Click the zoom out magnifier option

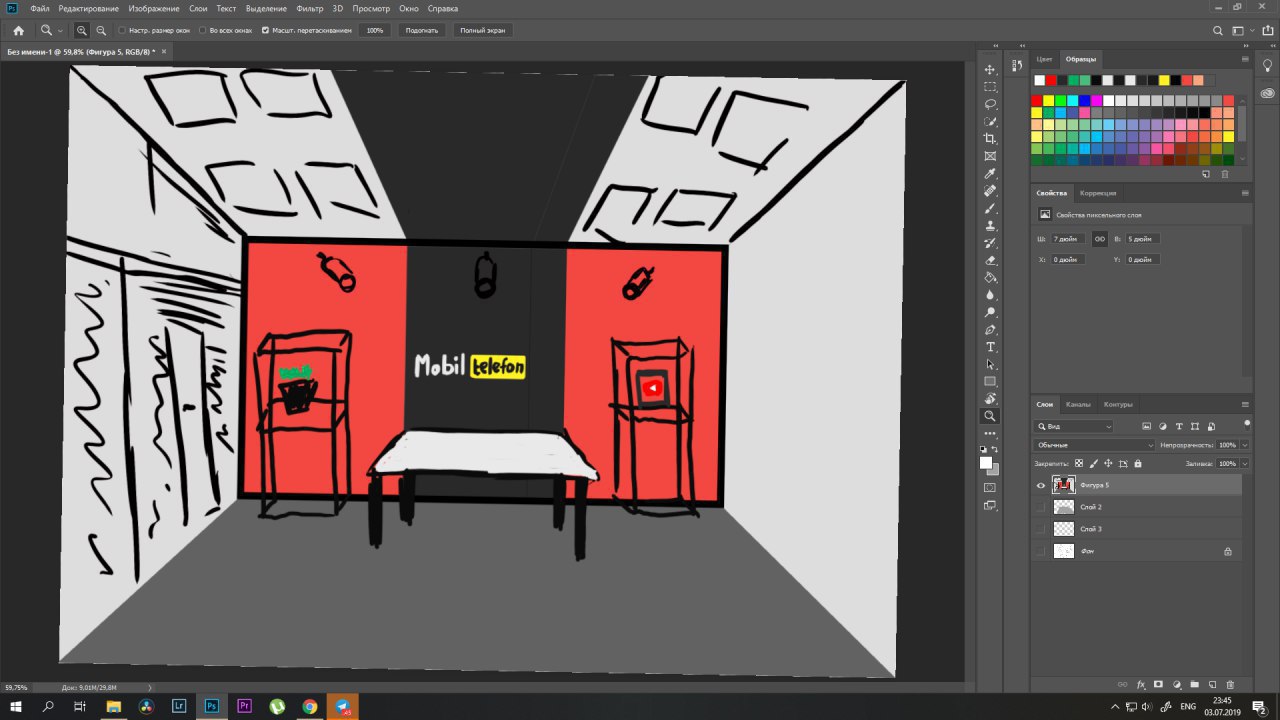coord(101,31)
